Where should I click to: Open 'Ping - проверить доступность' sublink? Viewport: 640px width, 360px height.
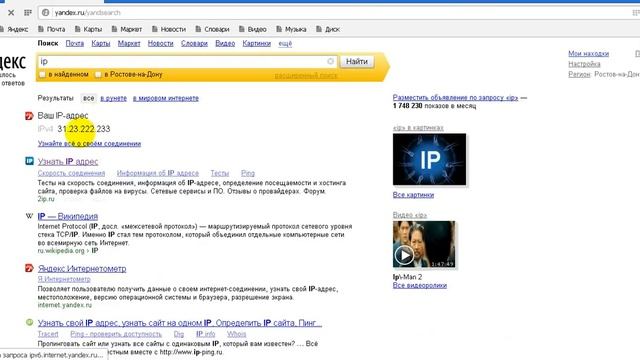click(x=116, y=334)
